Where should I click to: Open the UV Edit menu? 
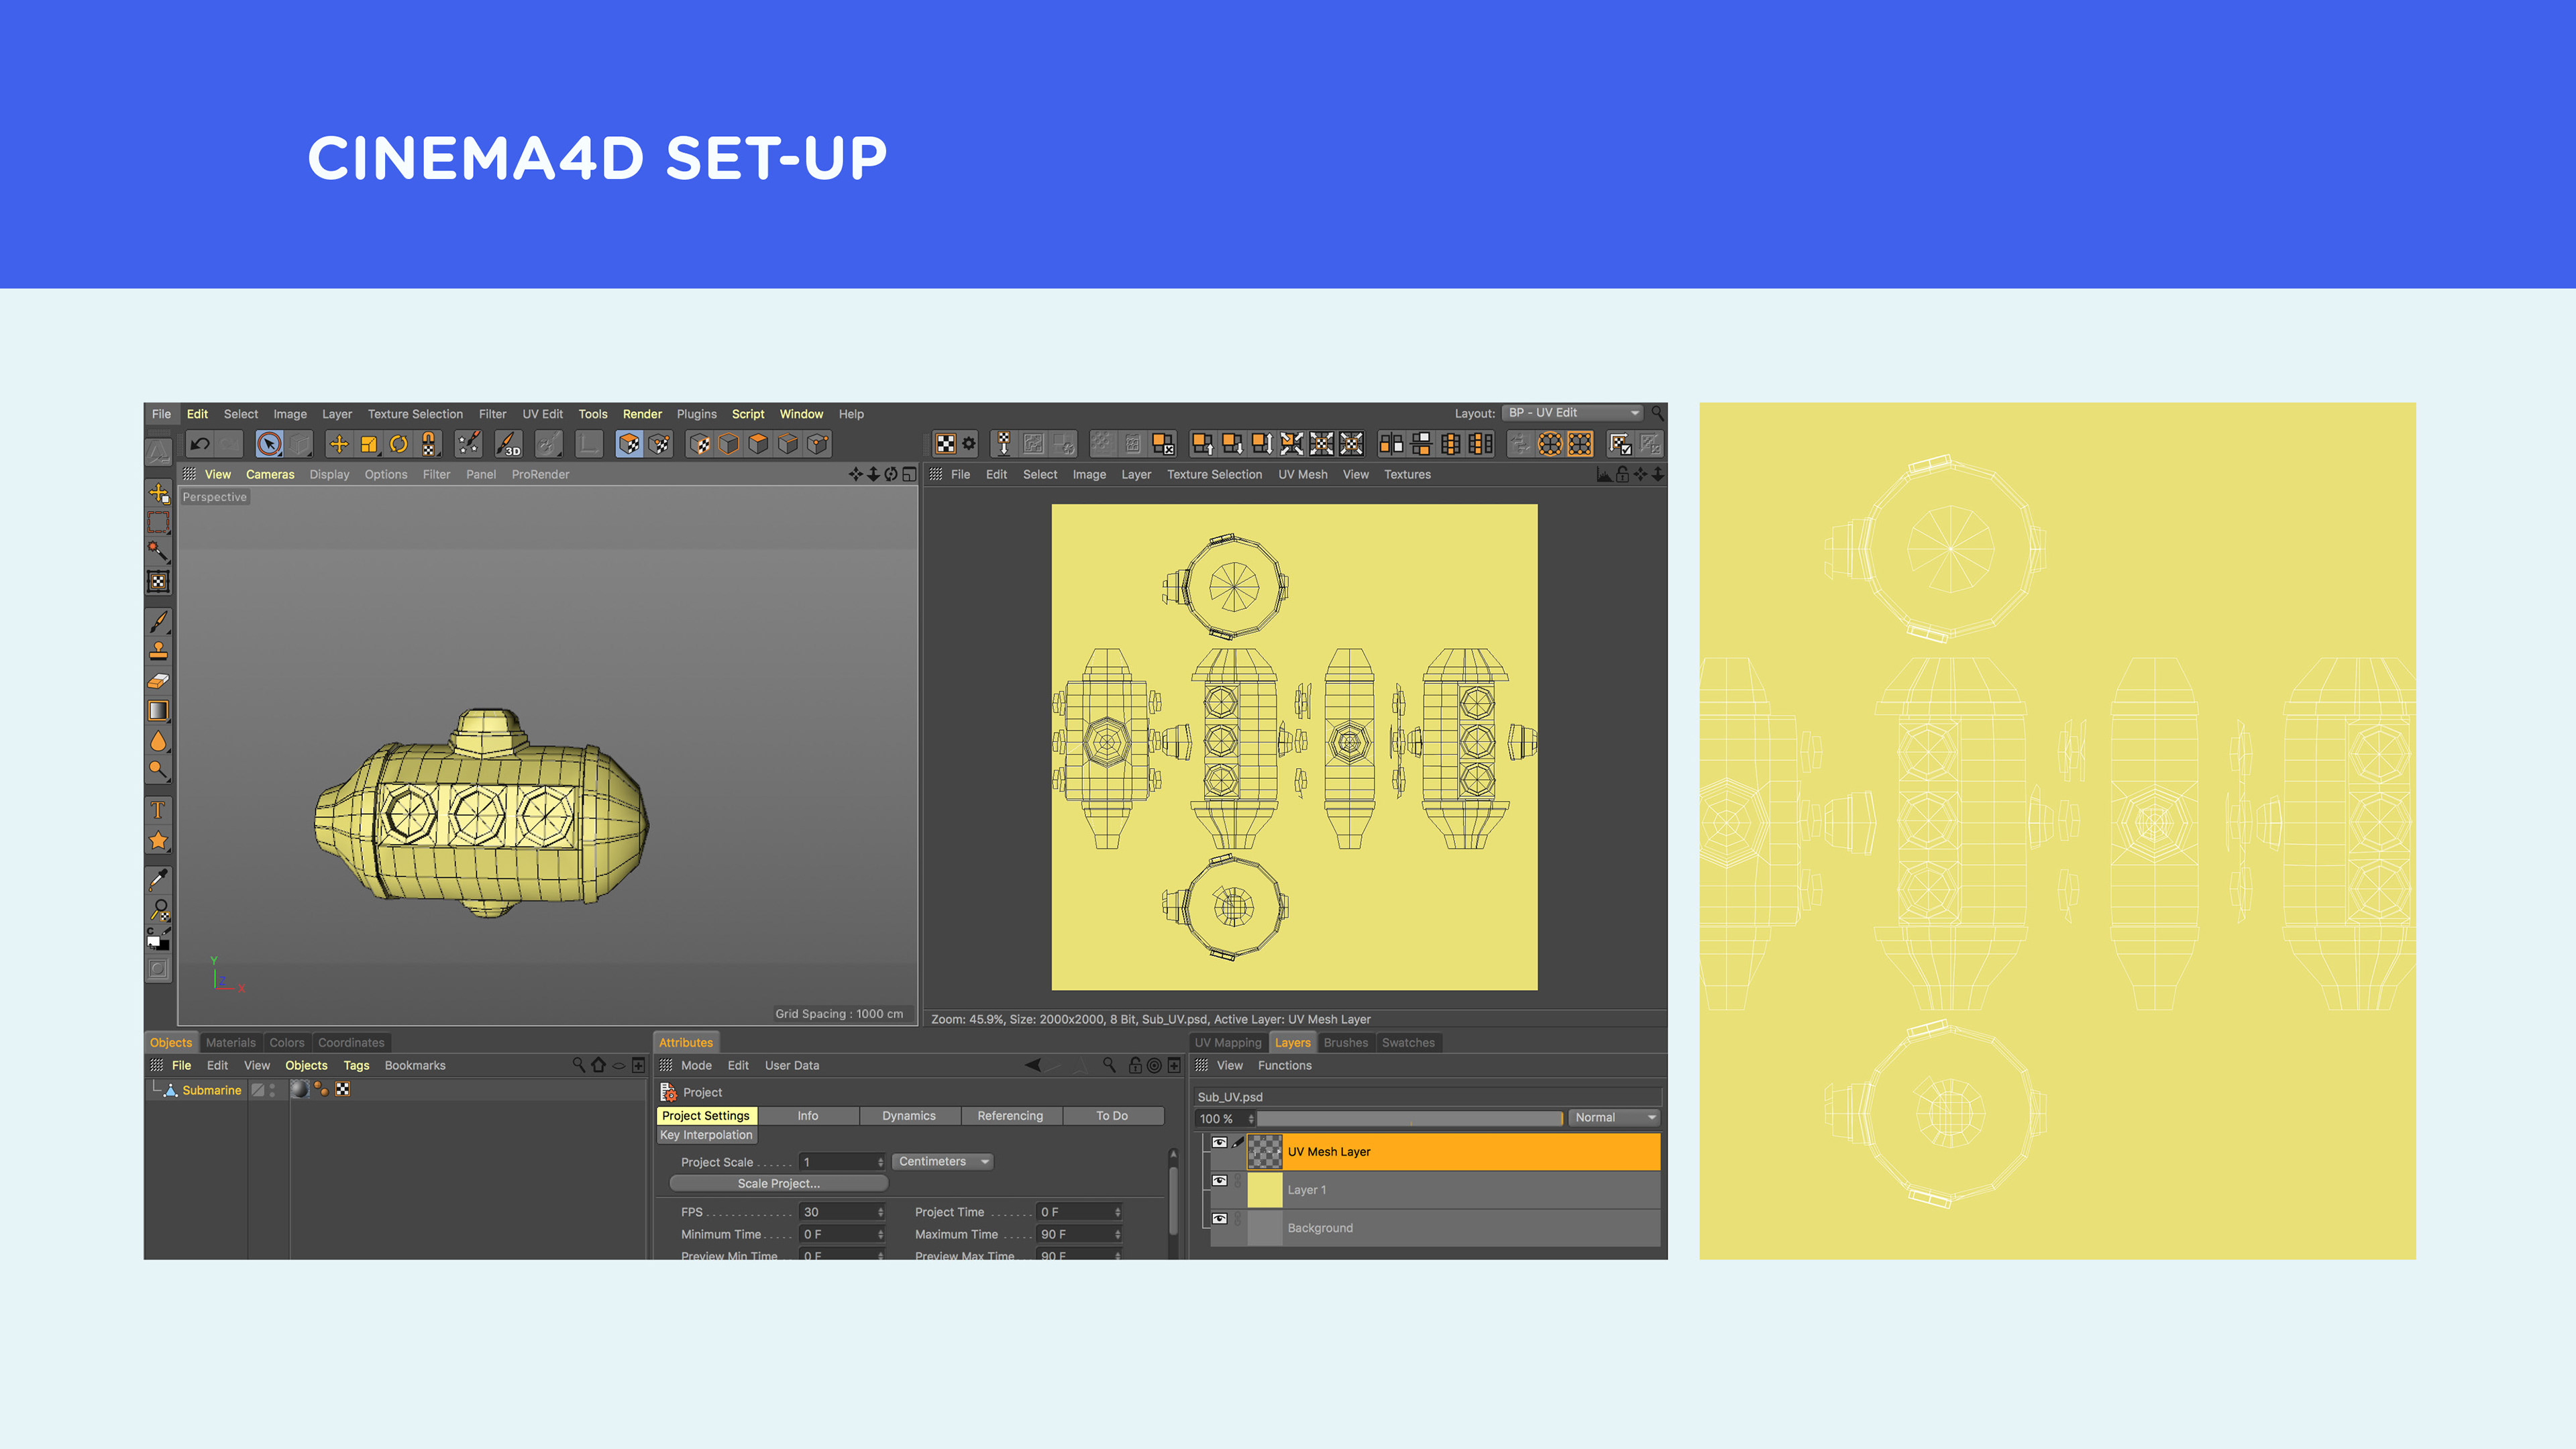pos(542,414)
